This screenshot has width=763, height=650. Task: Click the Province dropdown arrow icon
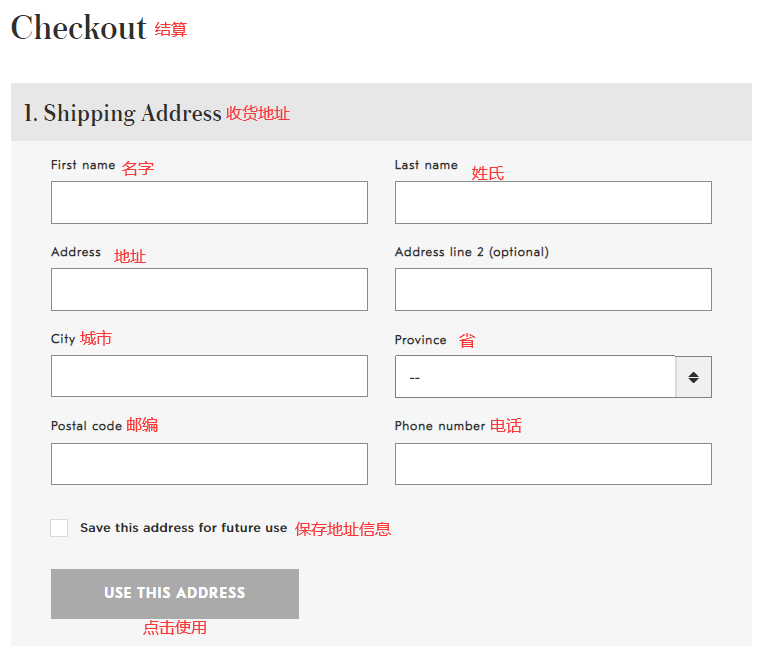point(693,377)
